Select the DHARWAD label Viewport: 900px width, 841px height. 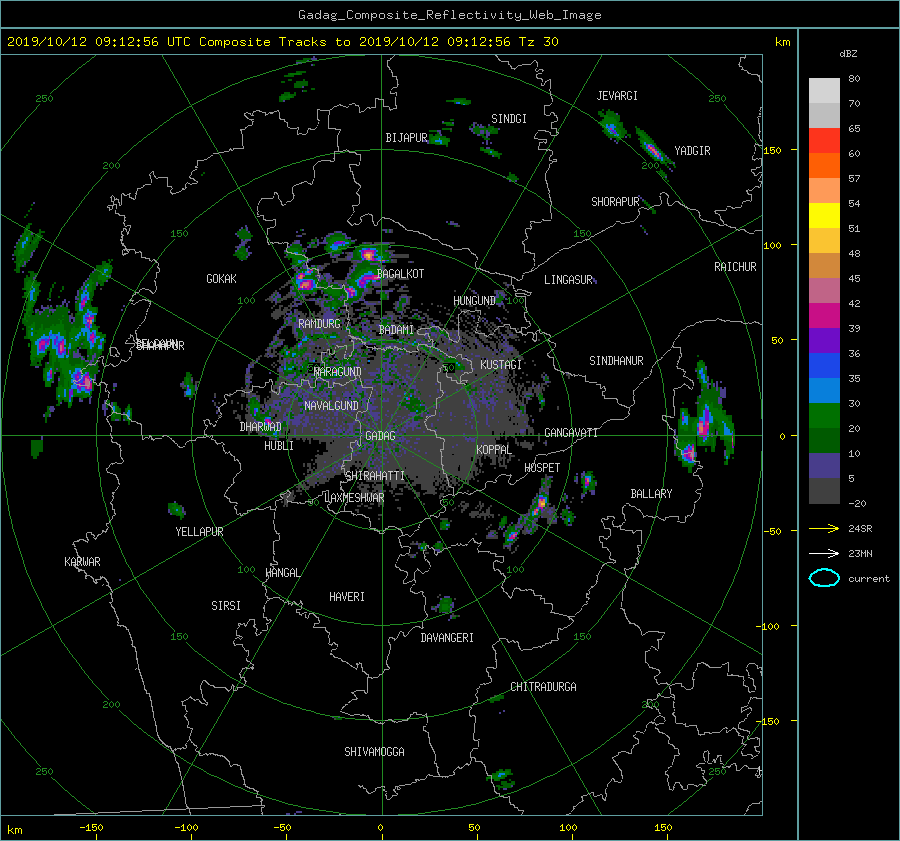[x=260, y=427]
